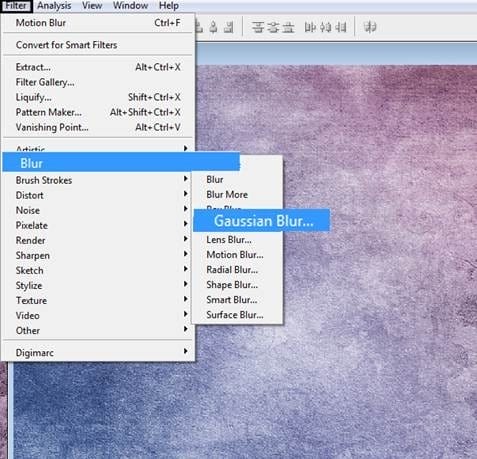This screenshot has width=477, height=459.
Task: Select Shape Blur... filter
Action: [237, 285]
